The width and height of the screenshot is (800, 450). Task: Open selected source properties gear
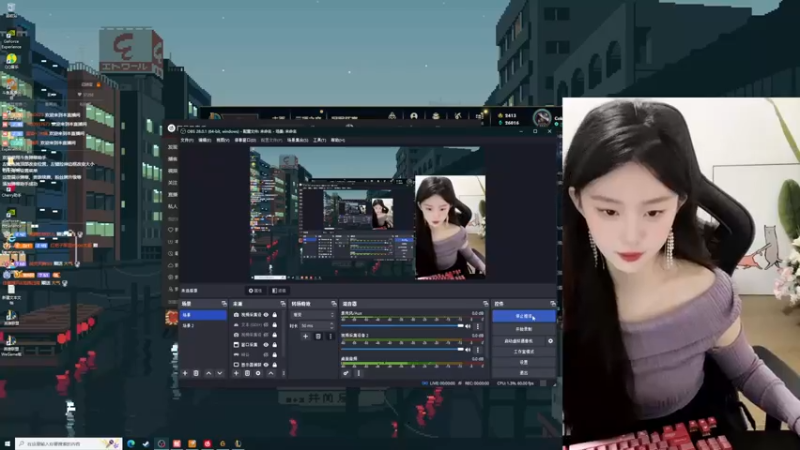(258, 373)
